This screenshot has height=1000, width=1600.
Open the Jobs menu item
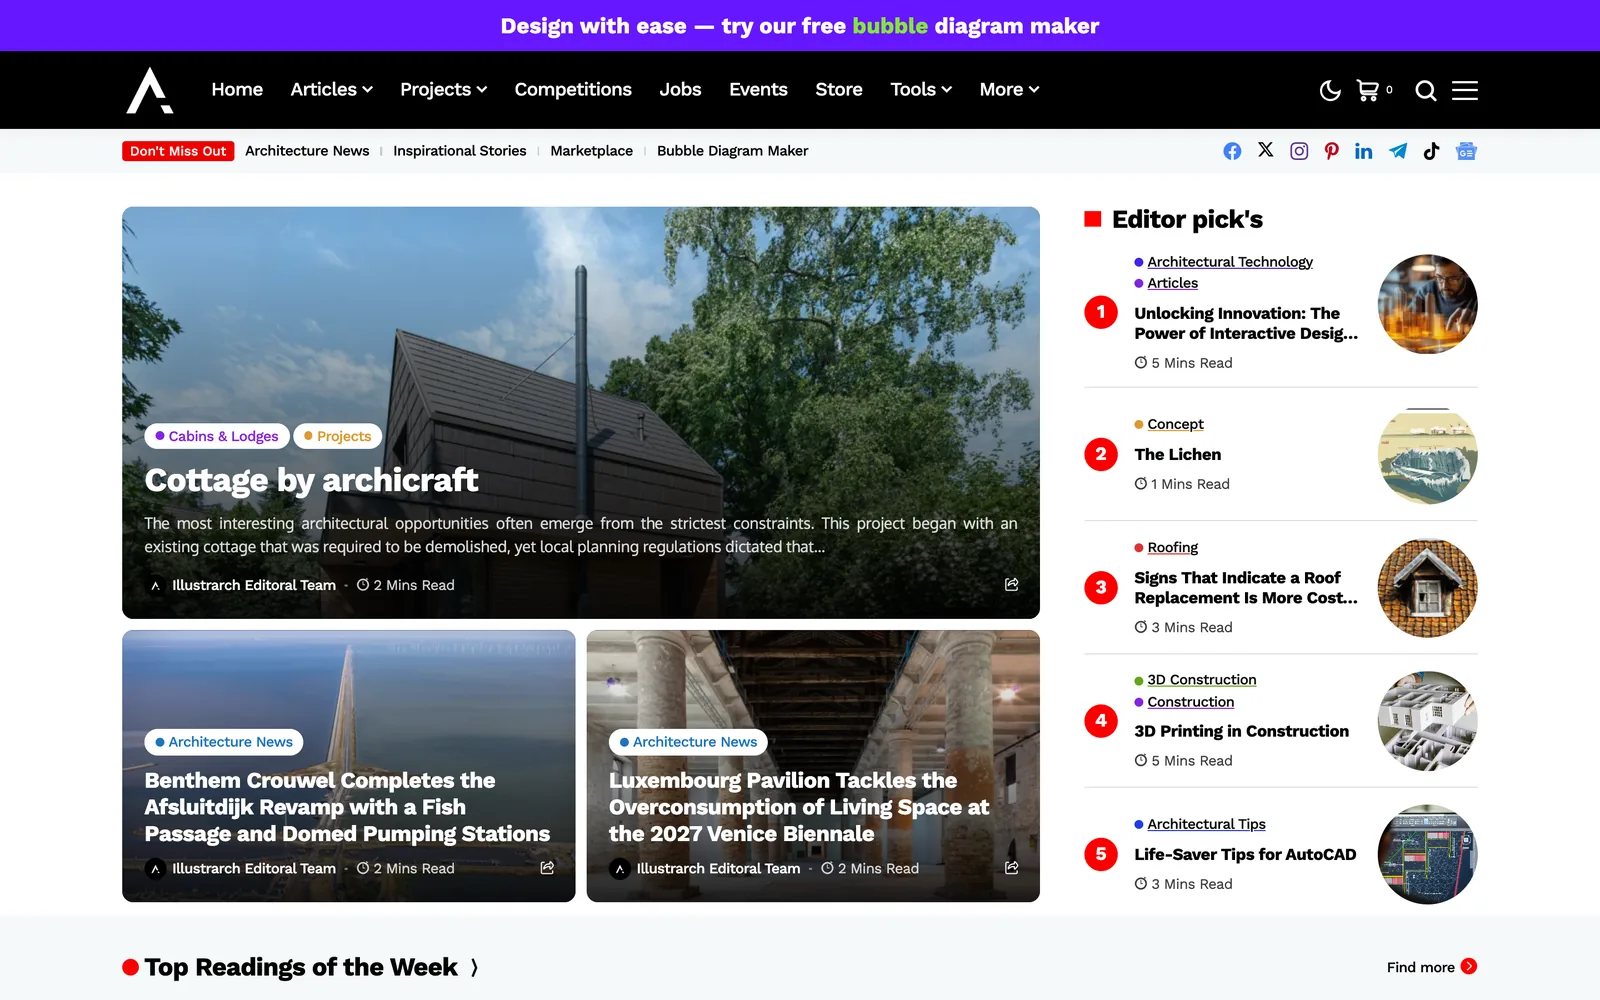point(680,90)
